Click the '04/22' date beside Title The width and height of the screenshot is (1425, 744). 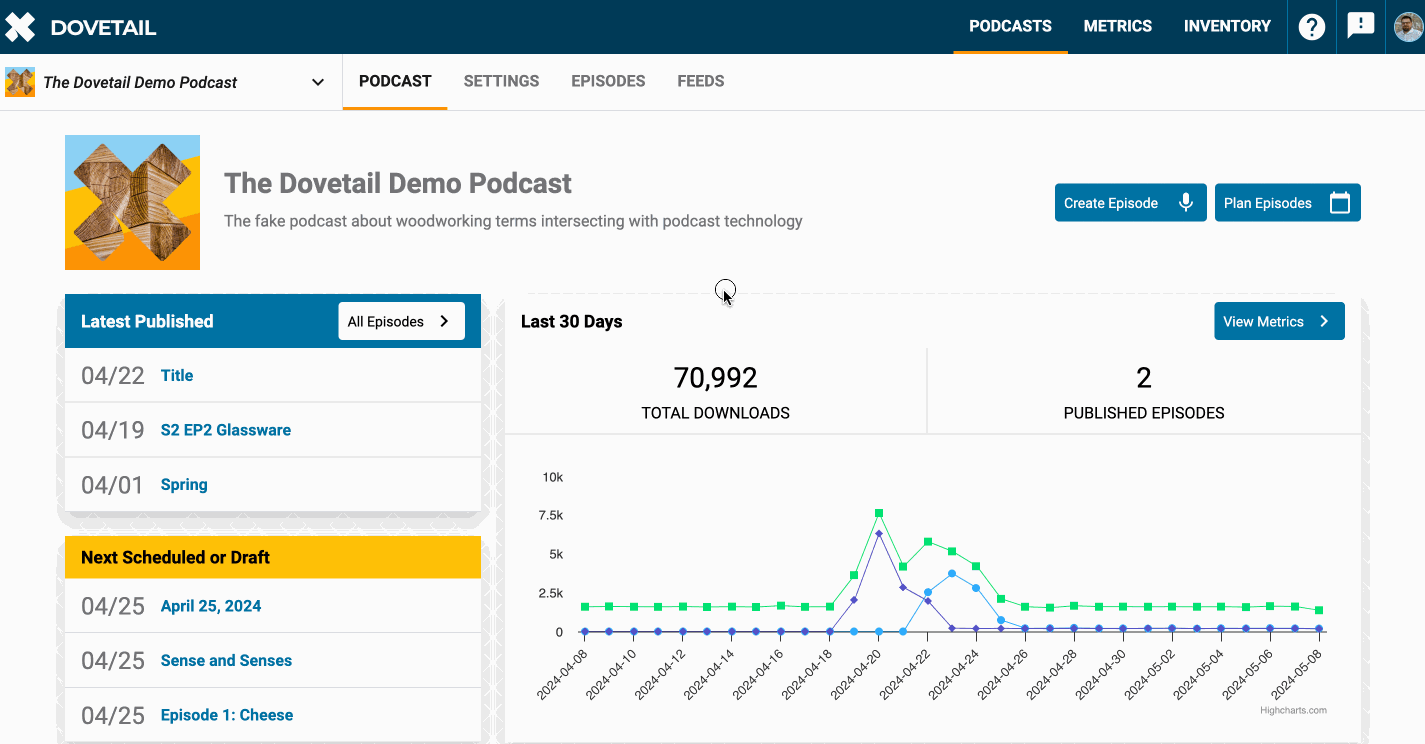(x=113, y=376)
